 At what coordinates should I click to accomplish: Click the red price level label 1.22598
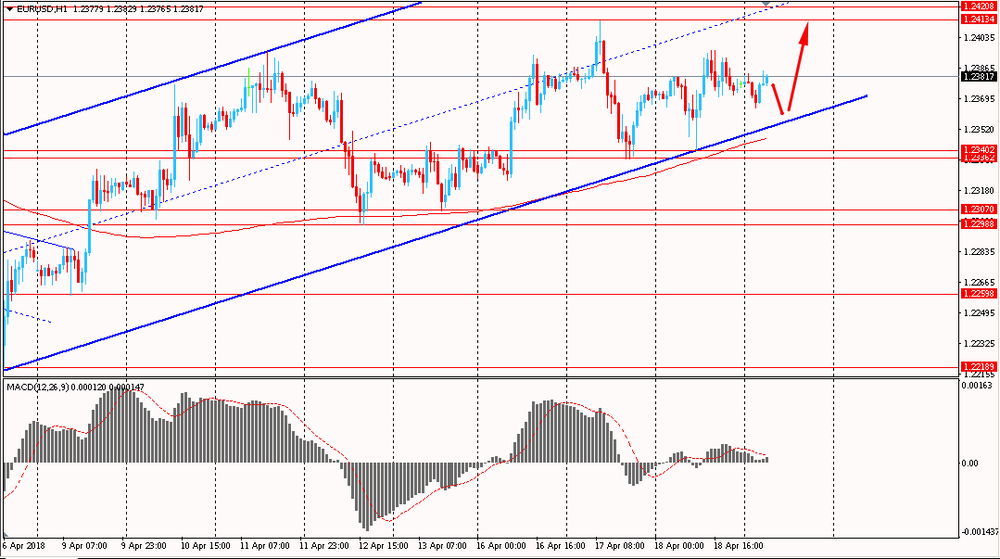978,293
